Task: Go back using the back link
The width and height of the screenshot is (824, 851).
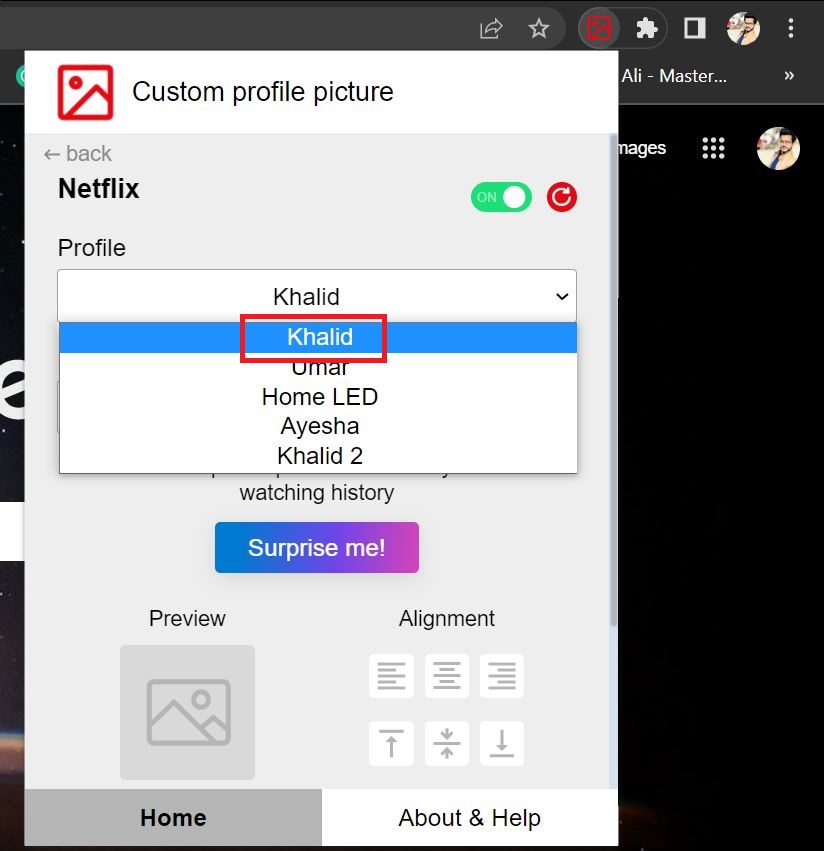Action: tap(77, 153)
